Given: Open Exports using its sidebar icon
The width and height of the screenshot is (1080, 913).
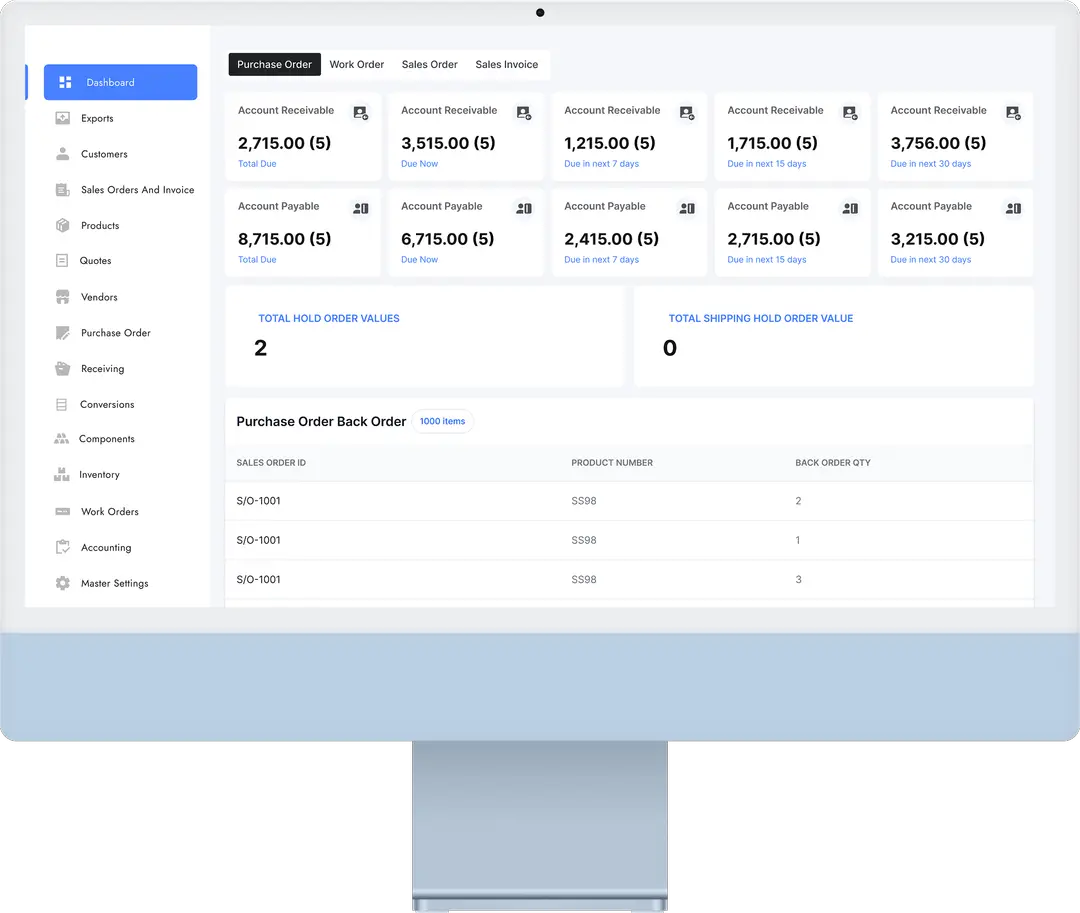Looking at the screenshot, I should (62, 118).
